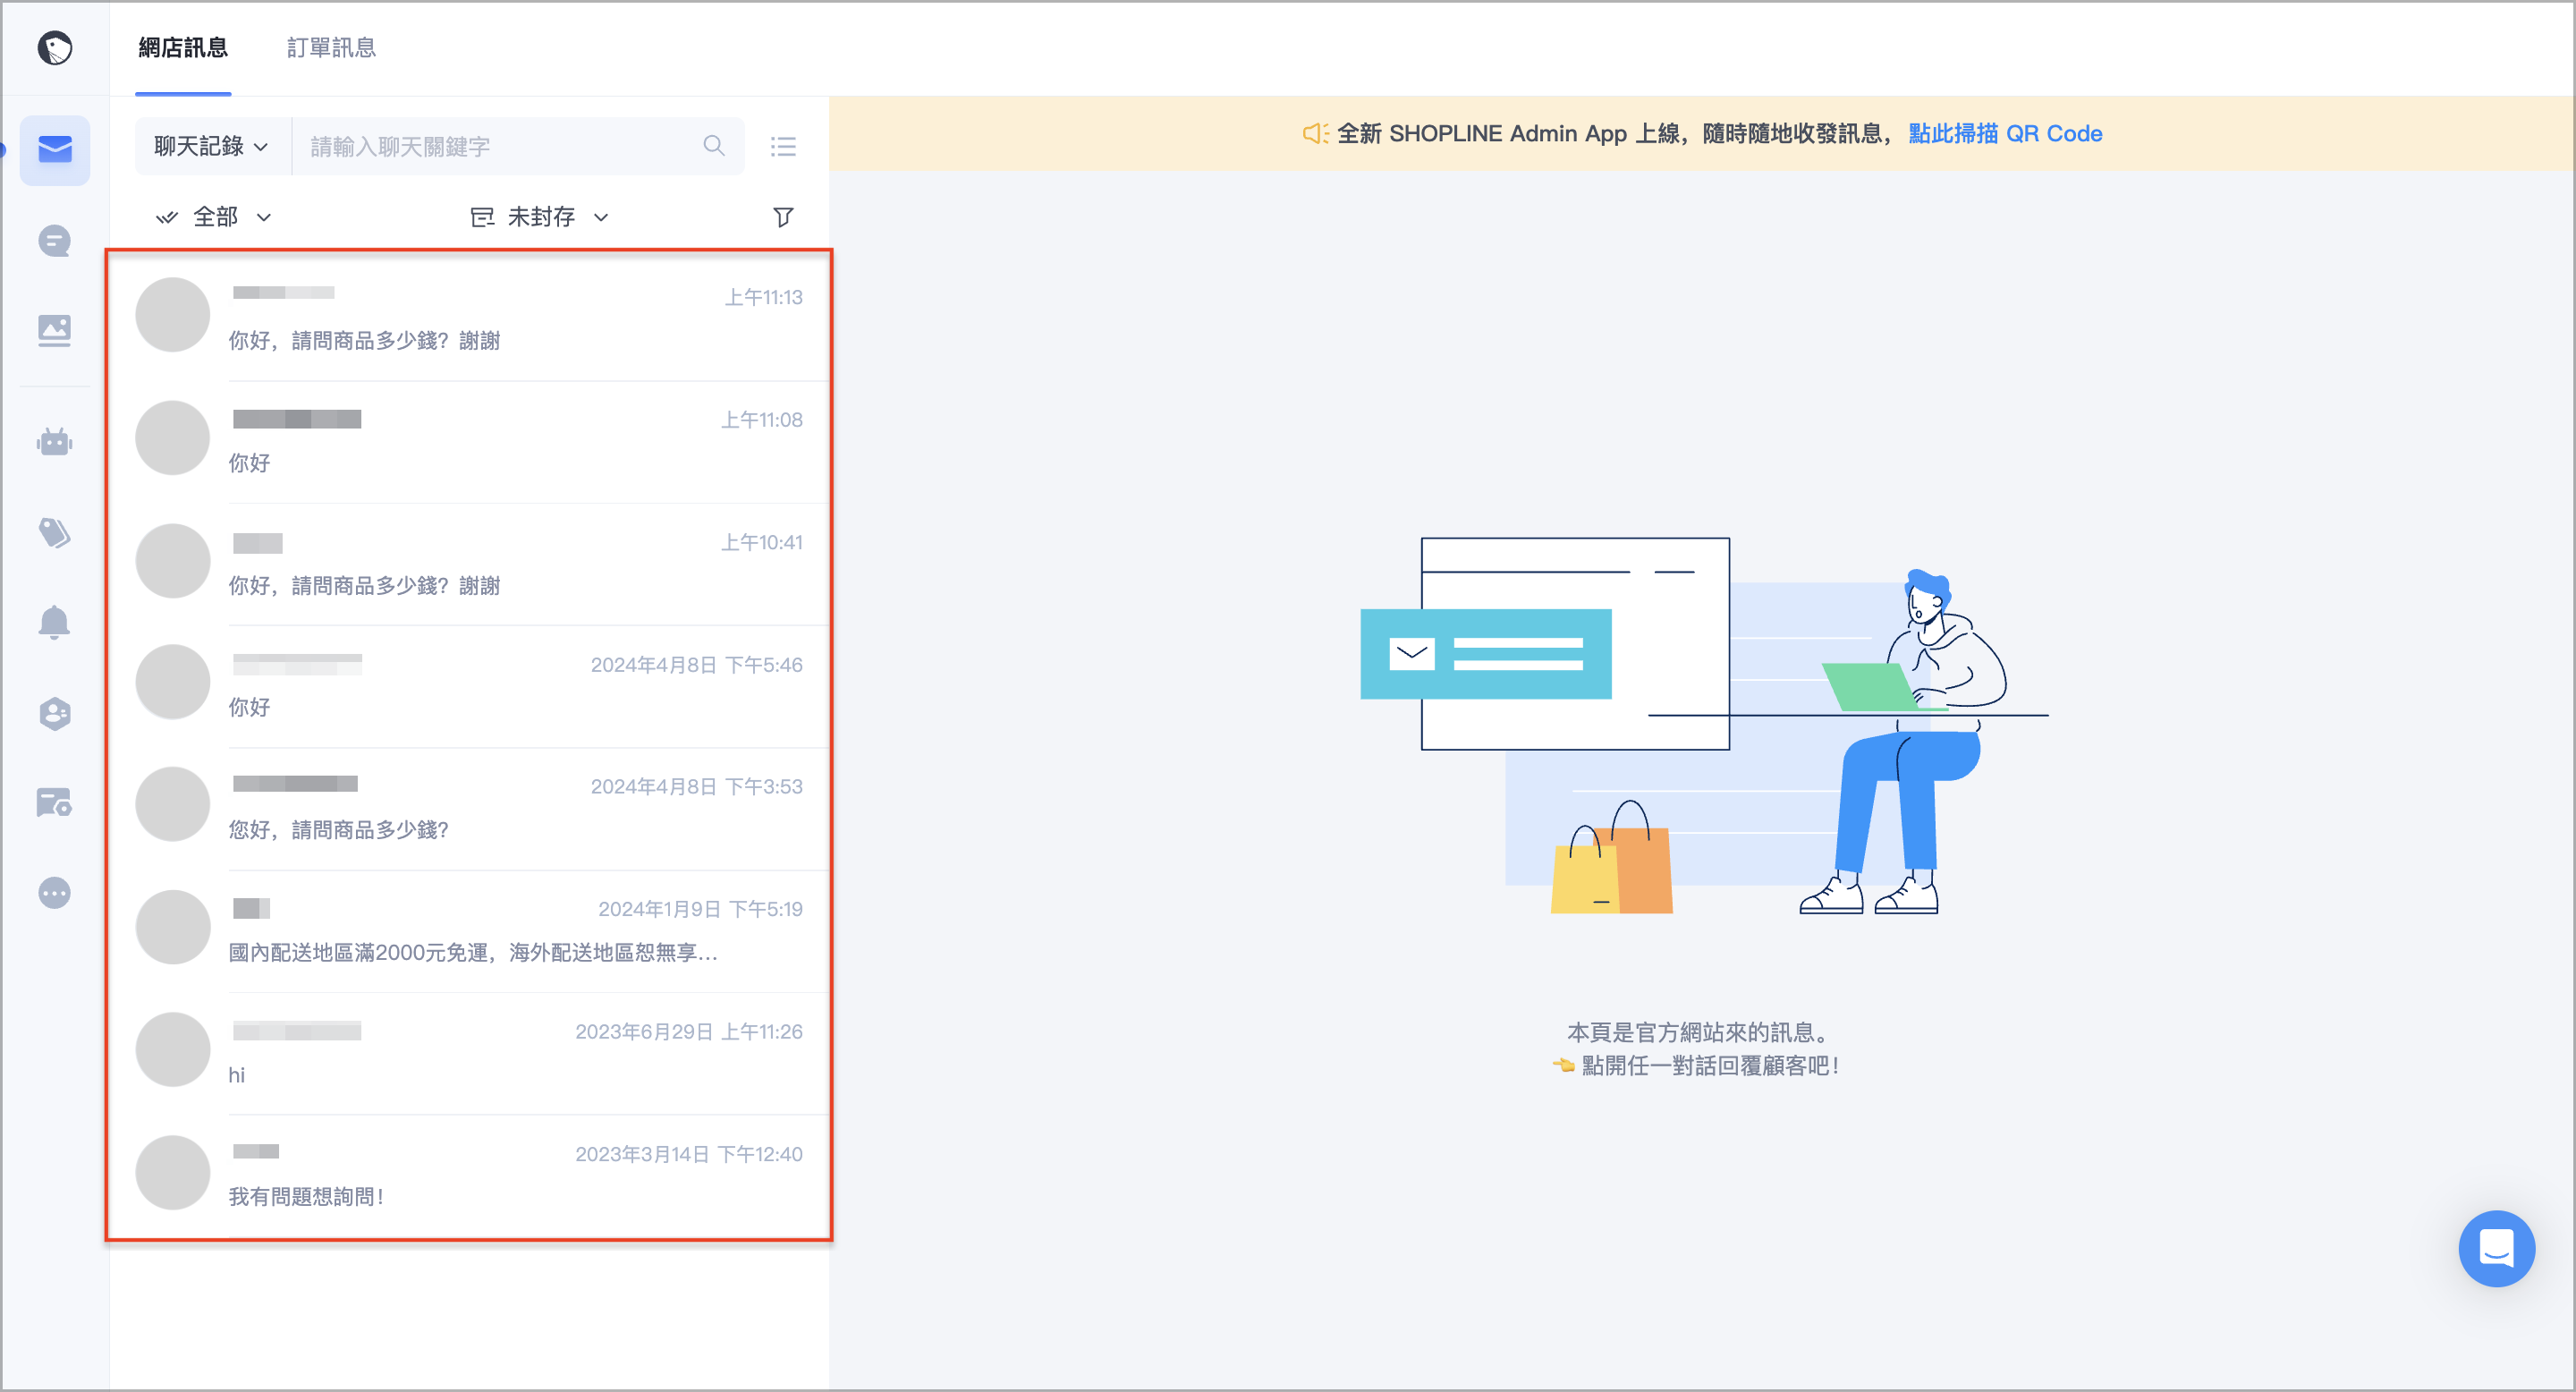Viewport: 2576px width, 1392px height.
Task: Click the 未封存 archive box icon
Action: 482,217
